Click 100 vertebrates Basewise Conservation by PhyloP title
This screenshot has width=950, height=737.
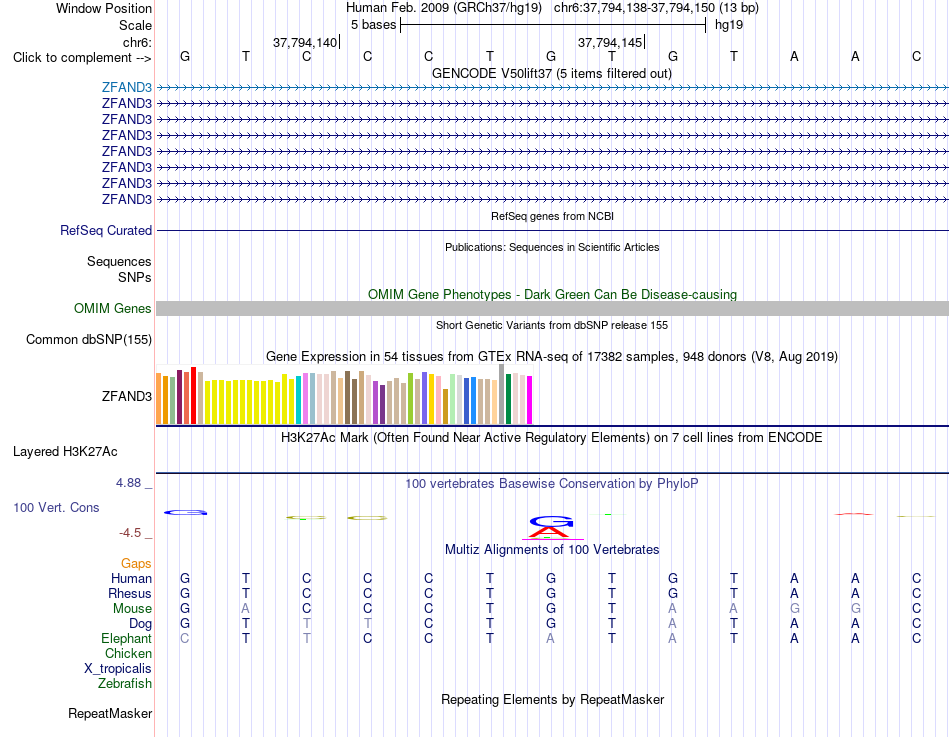point(552,484)
